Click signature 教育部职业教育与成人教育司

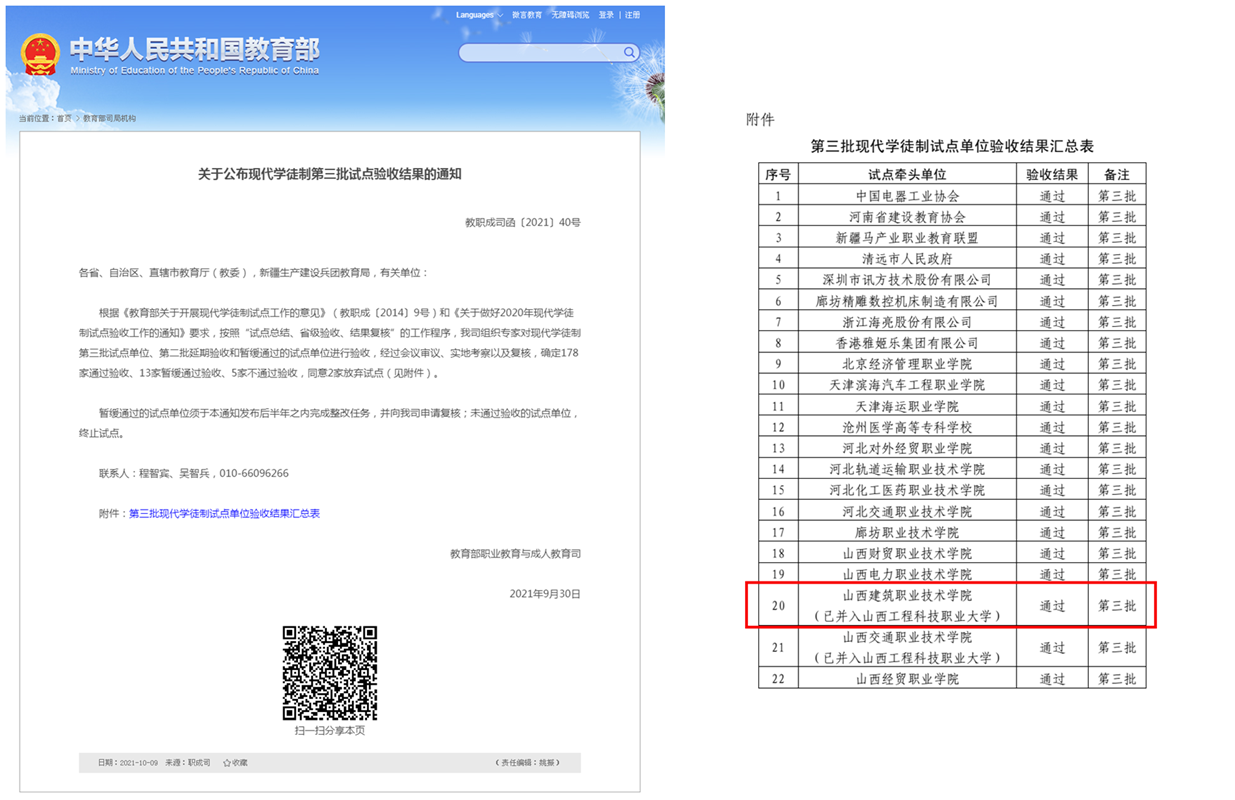pos(516,553)
